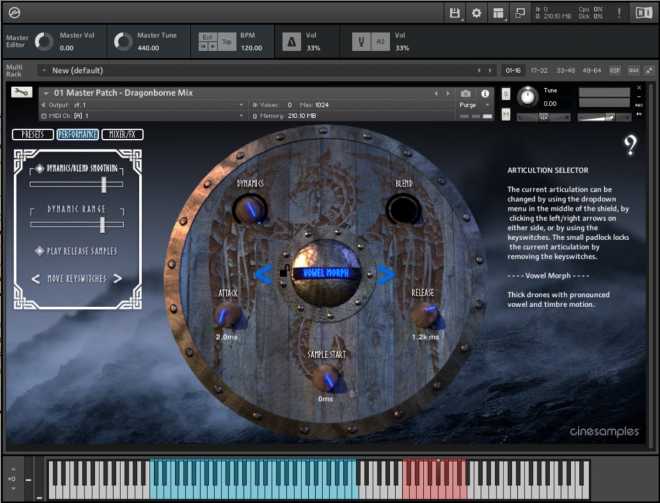The image size is (660, 503).
Task: Click the Tap tempo button
Action: point(226,42)
